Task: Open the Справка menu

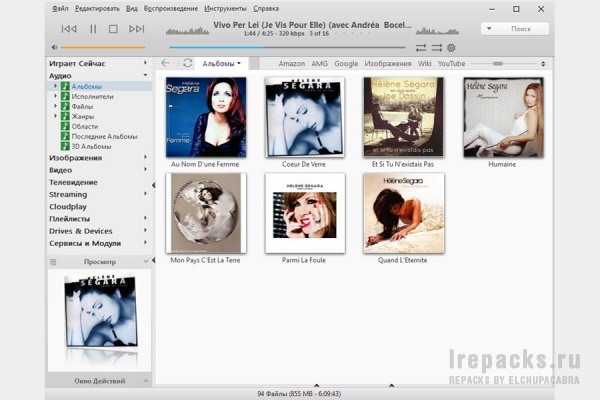Action: click(266, 8)
